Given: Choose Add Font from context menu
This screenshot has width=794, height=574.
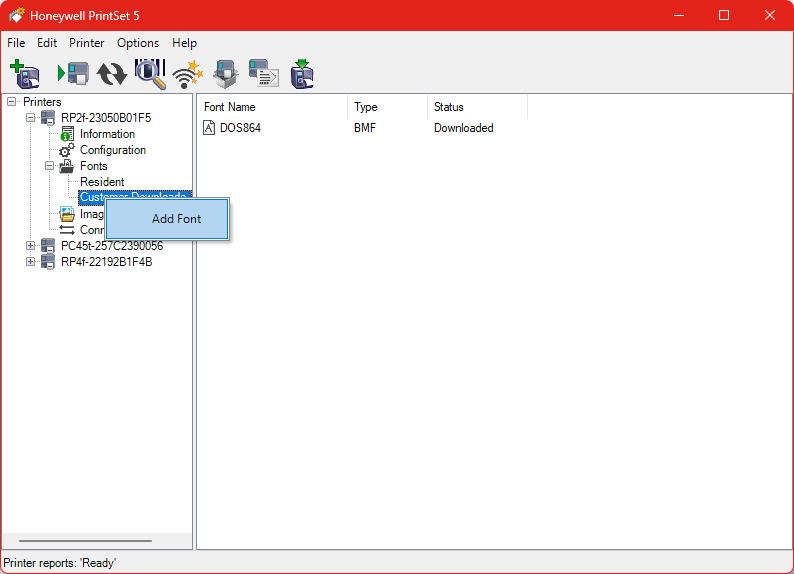Looking at the screenshot, I should tap(167, 219).
